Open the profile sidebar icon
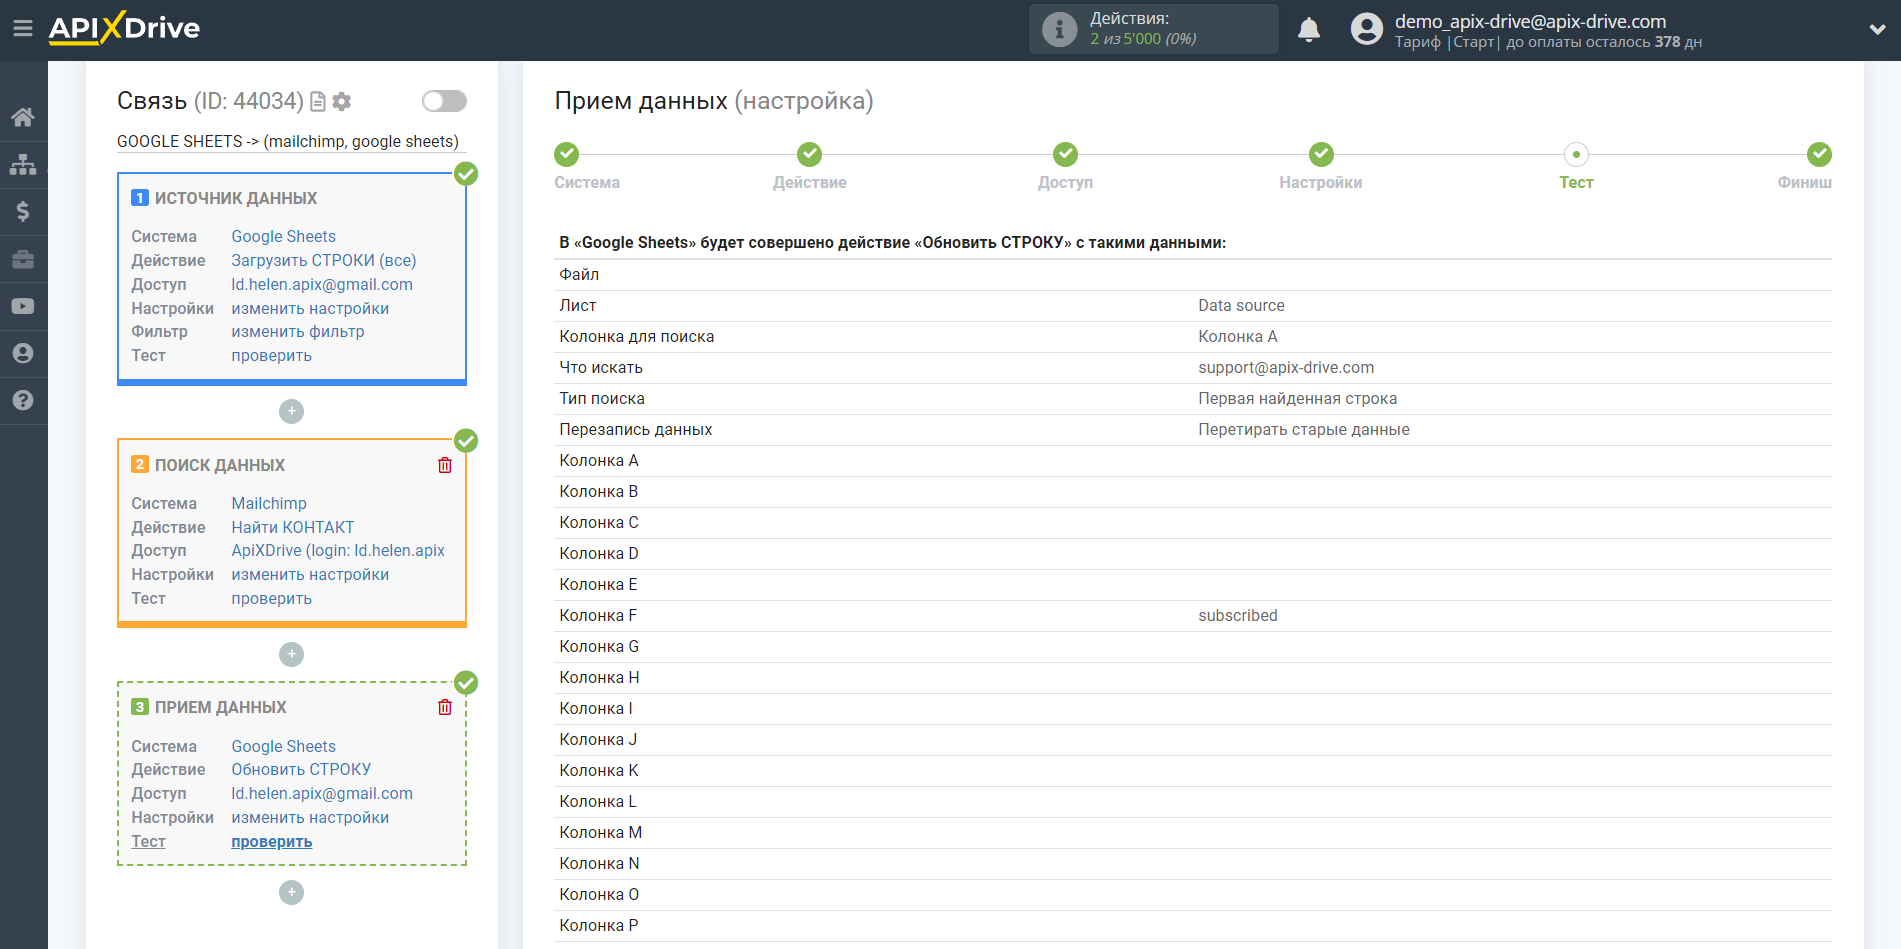 (23, 353)
